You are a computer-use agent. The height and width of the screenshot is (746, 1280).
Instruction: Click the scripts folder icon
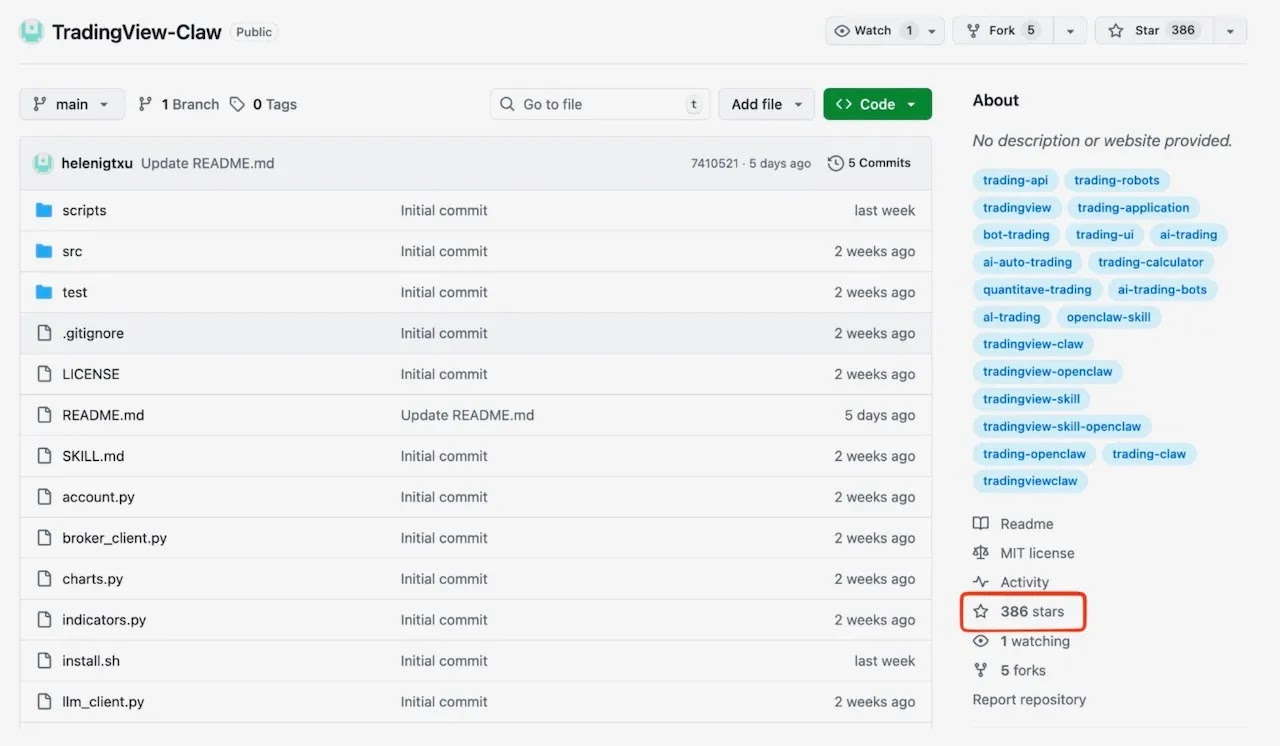pyautogui.click(x=44, y=210)
